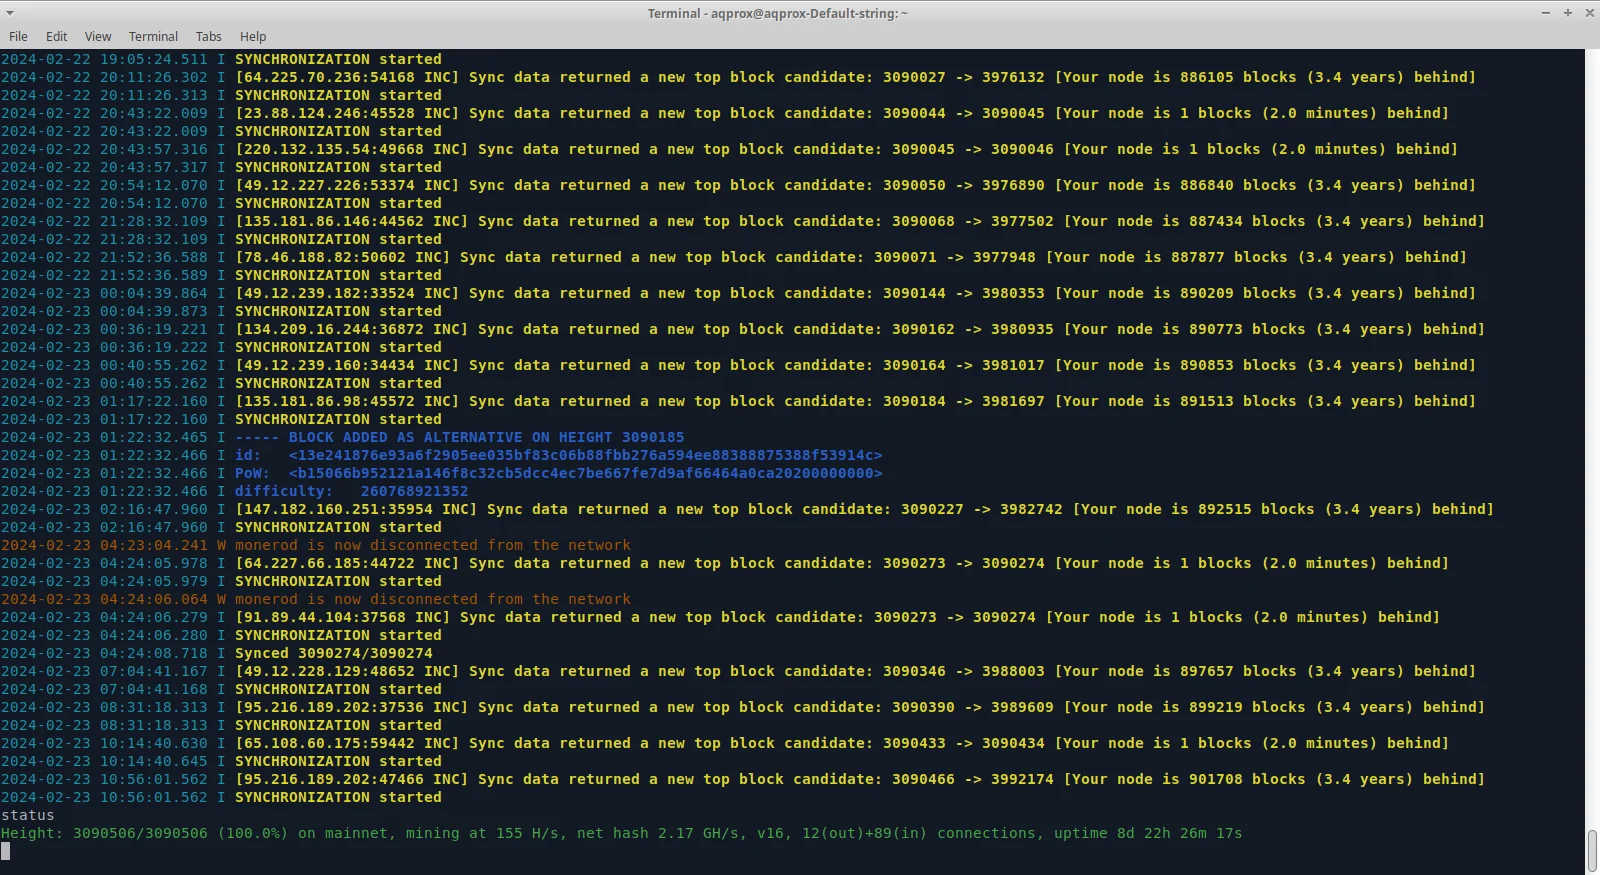
Task: Click the PoW hash line
Action: pos(558,473)
